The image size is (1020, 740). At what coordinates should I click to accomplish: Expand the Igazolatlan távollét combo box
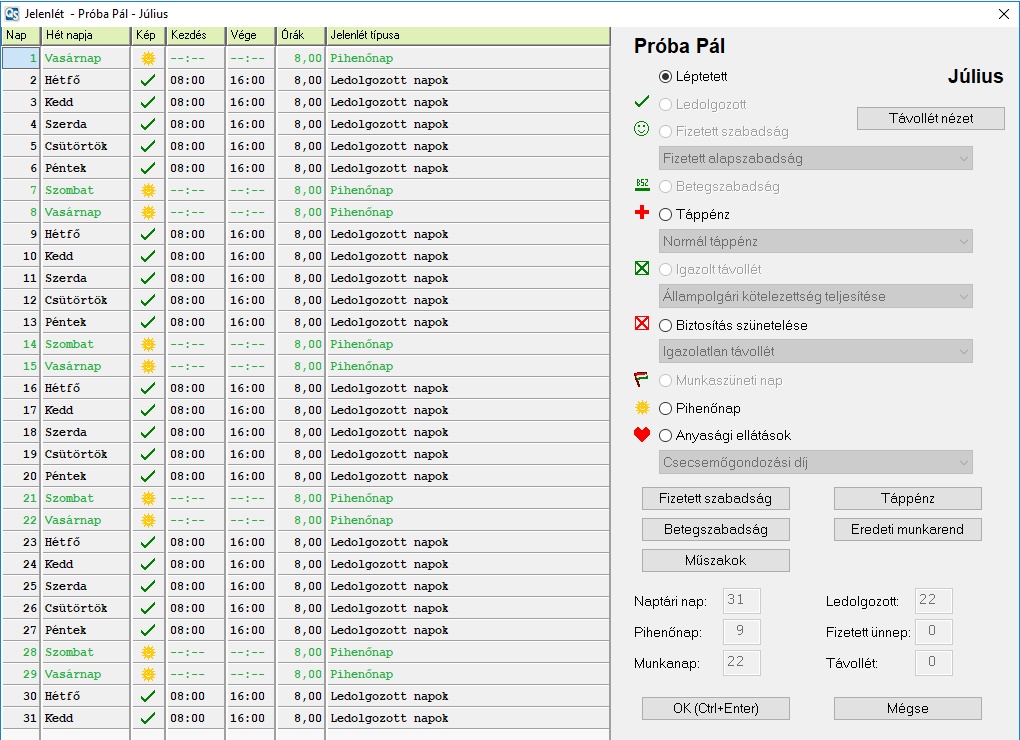coord(816,351)
